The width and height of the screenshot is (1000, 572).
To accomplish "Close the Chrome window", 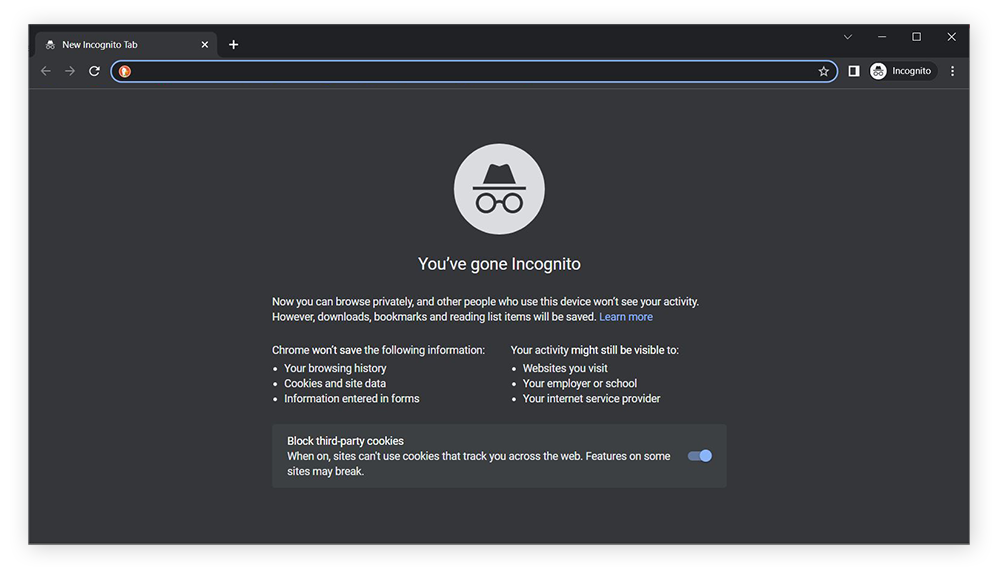I will click(x=951, y=37).
